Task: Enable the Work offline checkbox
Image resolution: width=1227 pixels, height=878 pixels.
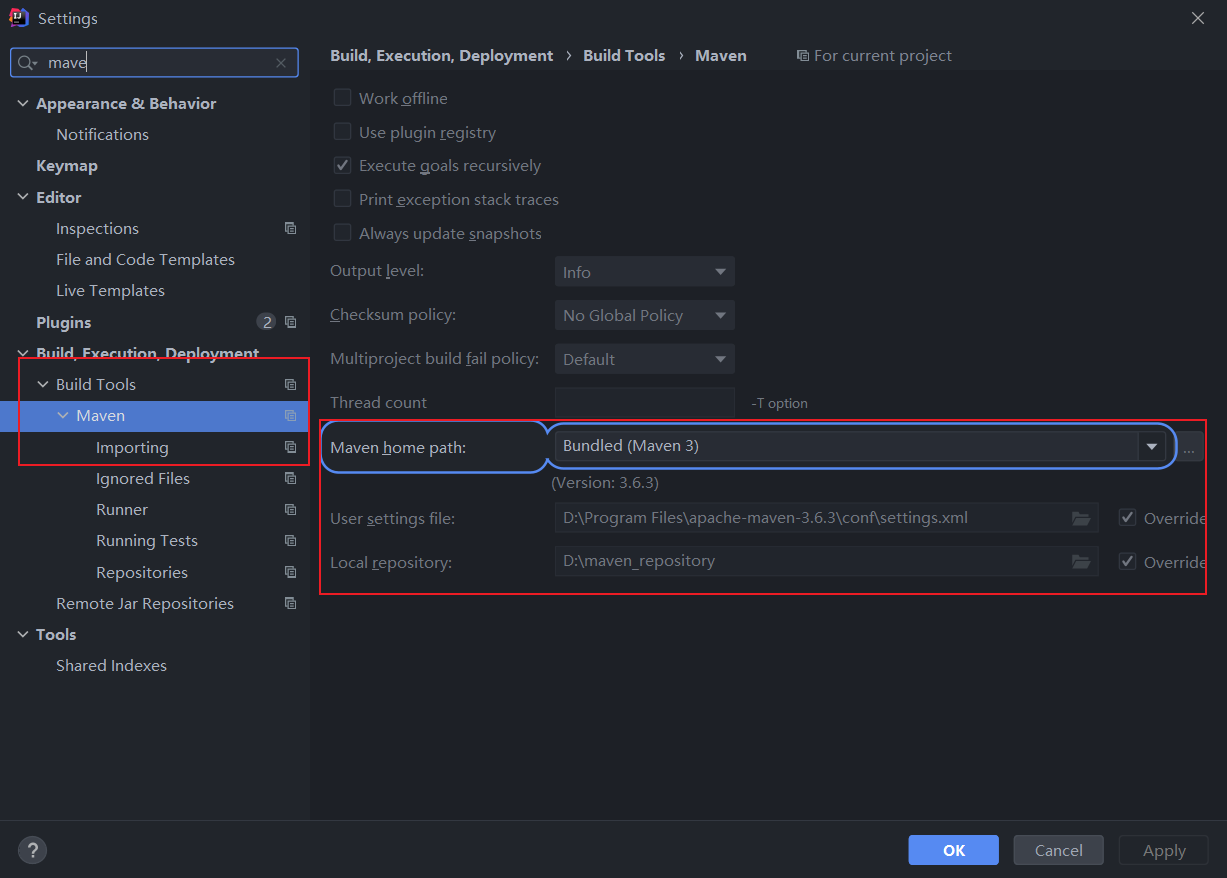Action: pos(342,98)
